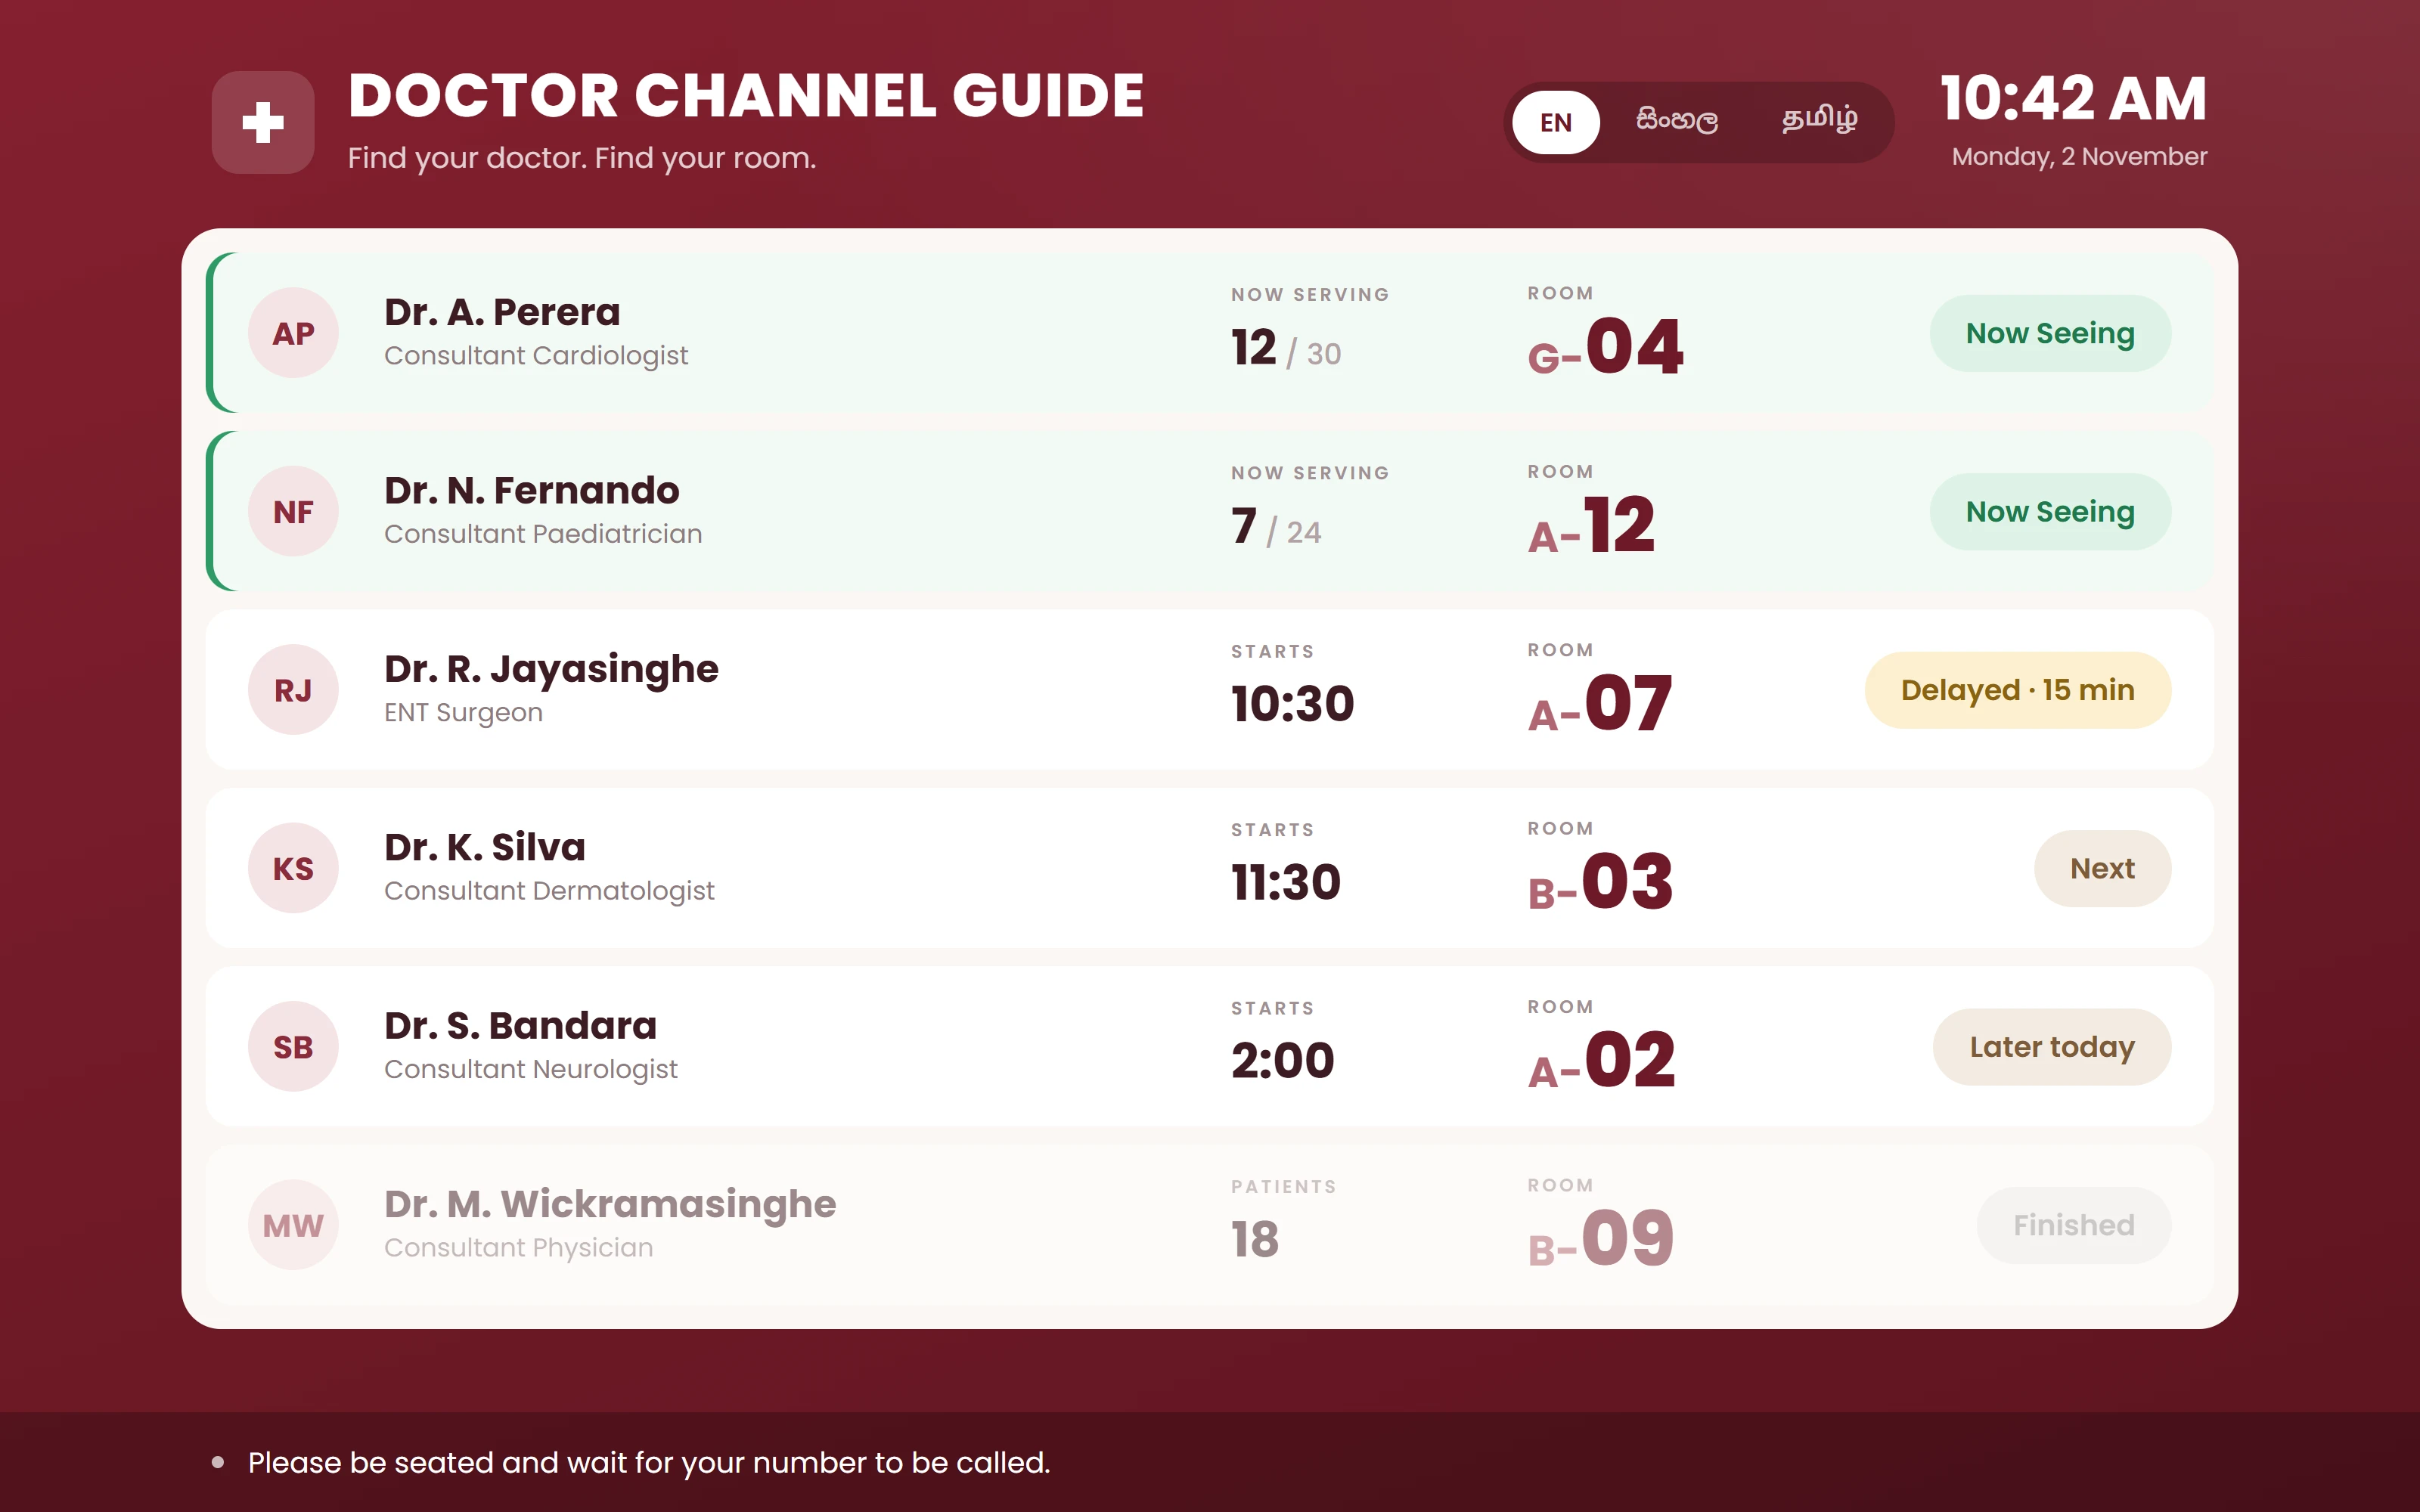
Task: Click the now serving count 7 / 24
Action: 1276,527
